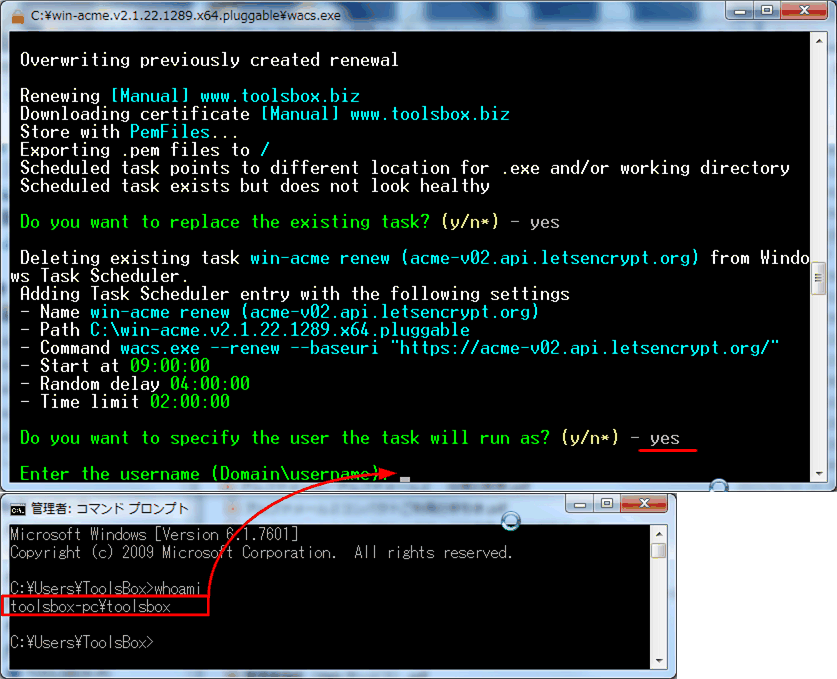Screen dimensions: 837x679
Task: Maximize the wacs.exe console window
Action: (767, 11)
